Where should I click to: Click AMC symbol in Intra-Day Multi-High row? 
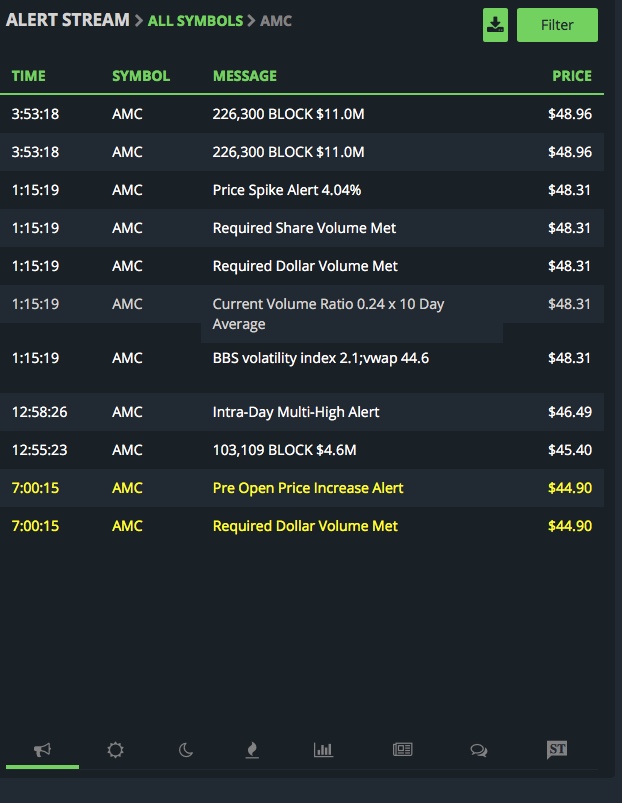[x=127, y=412]
